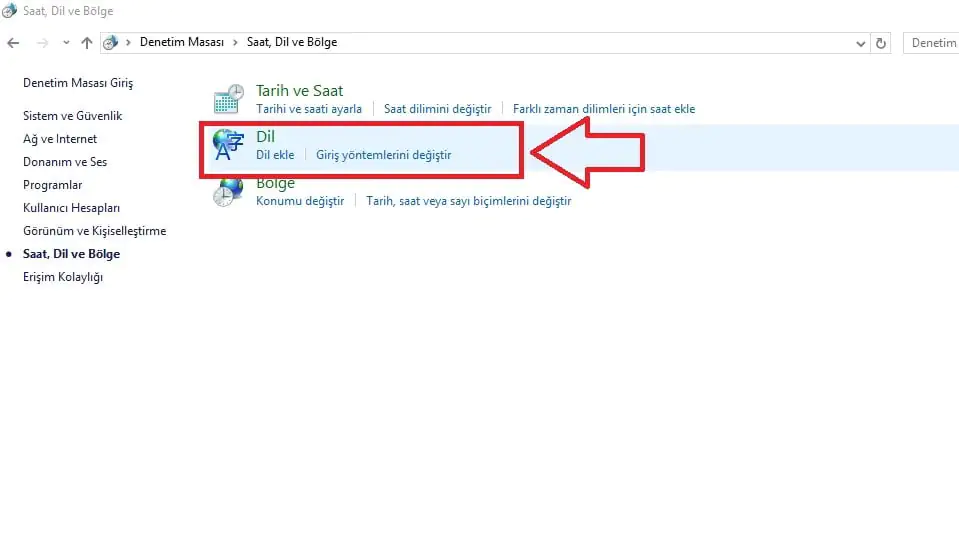Click Giriş yöntemlerini değiştir

click(x=383, y=155)
